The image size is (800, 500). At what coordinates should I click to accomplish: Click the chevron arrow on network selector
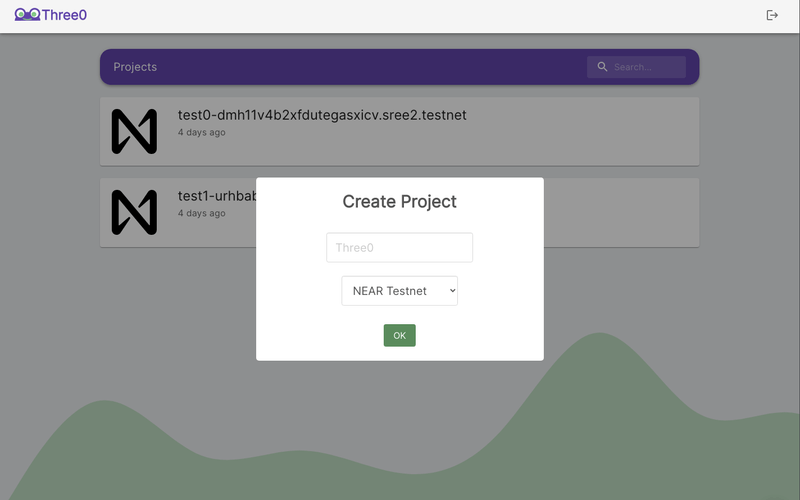click(x=451, y=291)
